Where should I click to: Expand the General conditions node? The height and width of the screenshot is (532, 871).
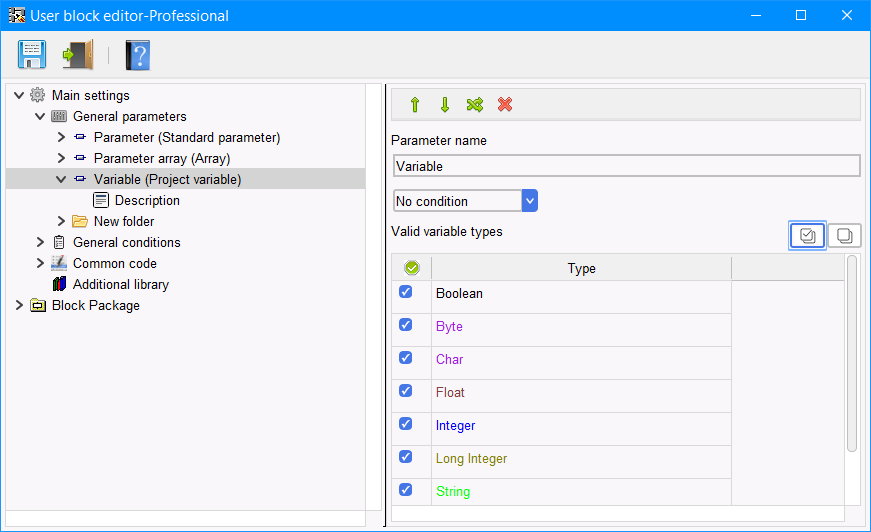pos(40,243)
